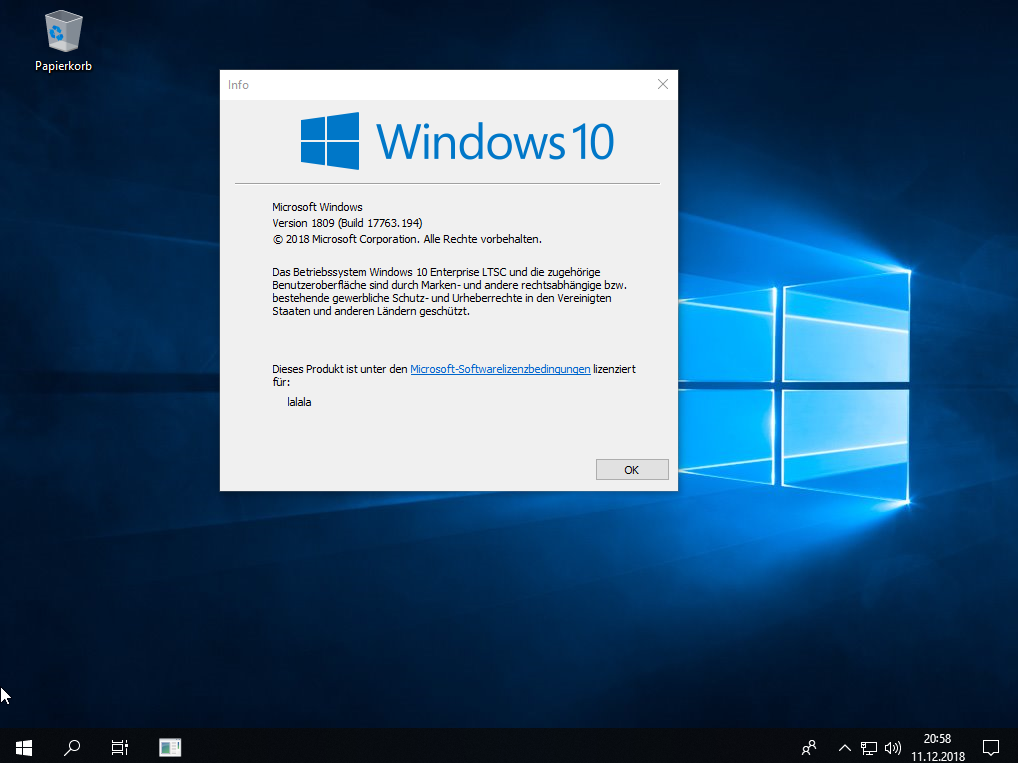The image size is (1018, 763).
Task: Click the 'Version 1809 (Build 17763.194)' text
Action: coord(347,223)
